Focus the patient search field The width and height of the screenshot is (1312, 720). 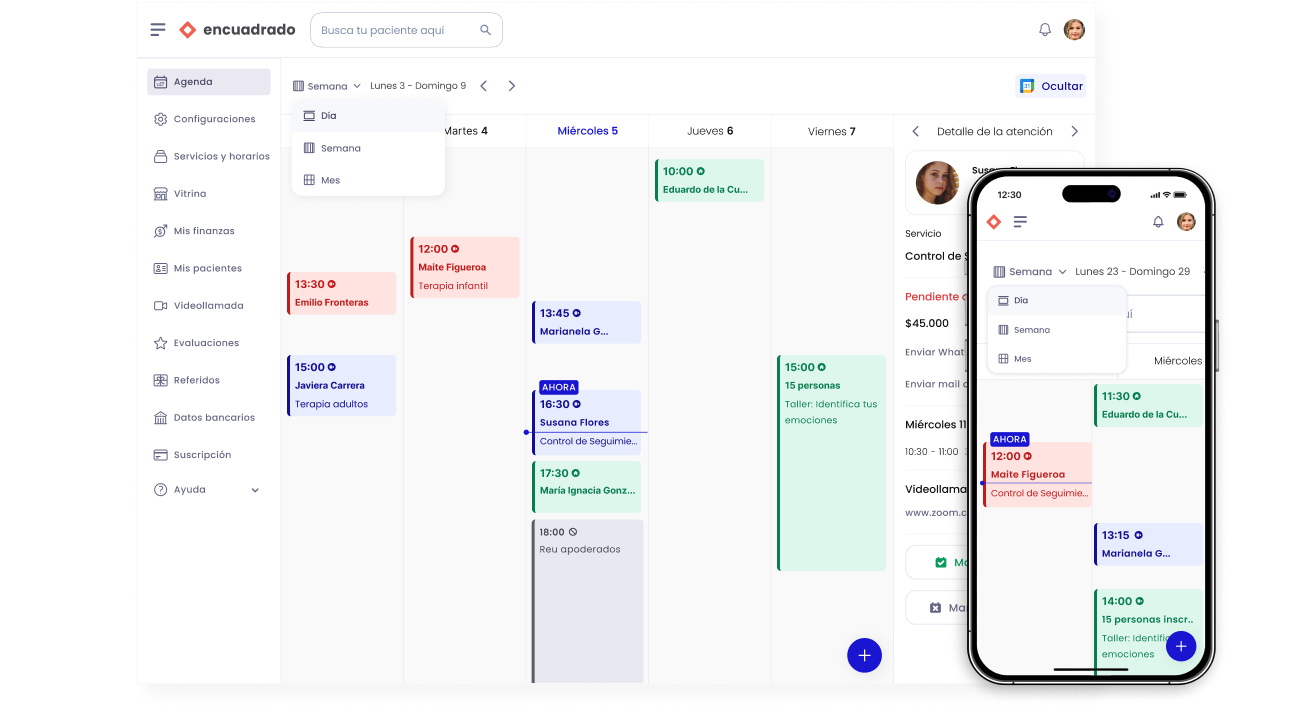point(406,30)
